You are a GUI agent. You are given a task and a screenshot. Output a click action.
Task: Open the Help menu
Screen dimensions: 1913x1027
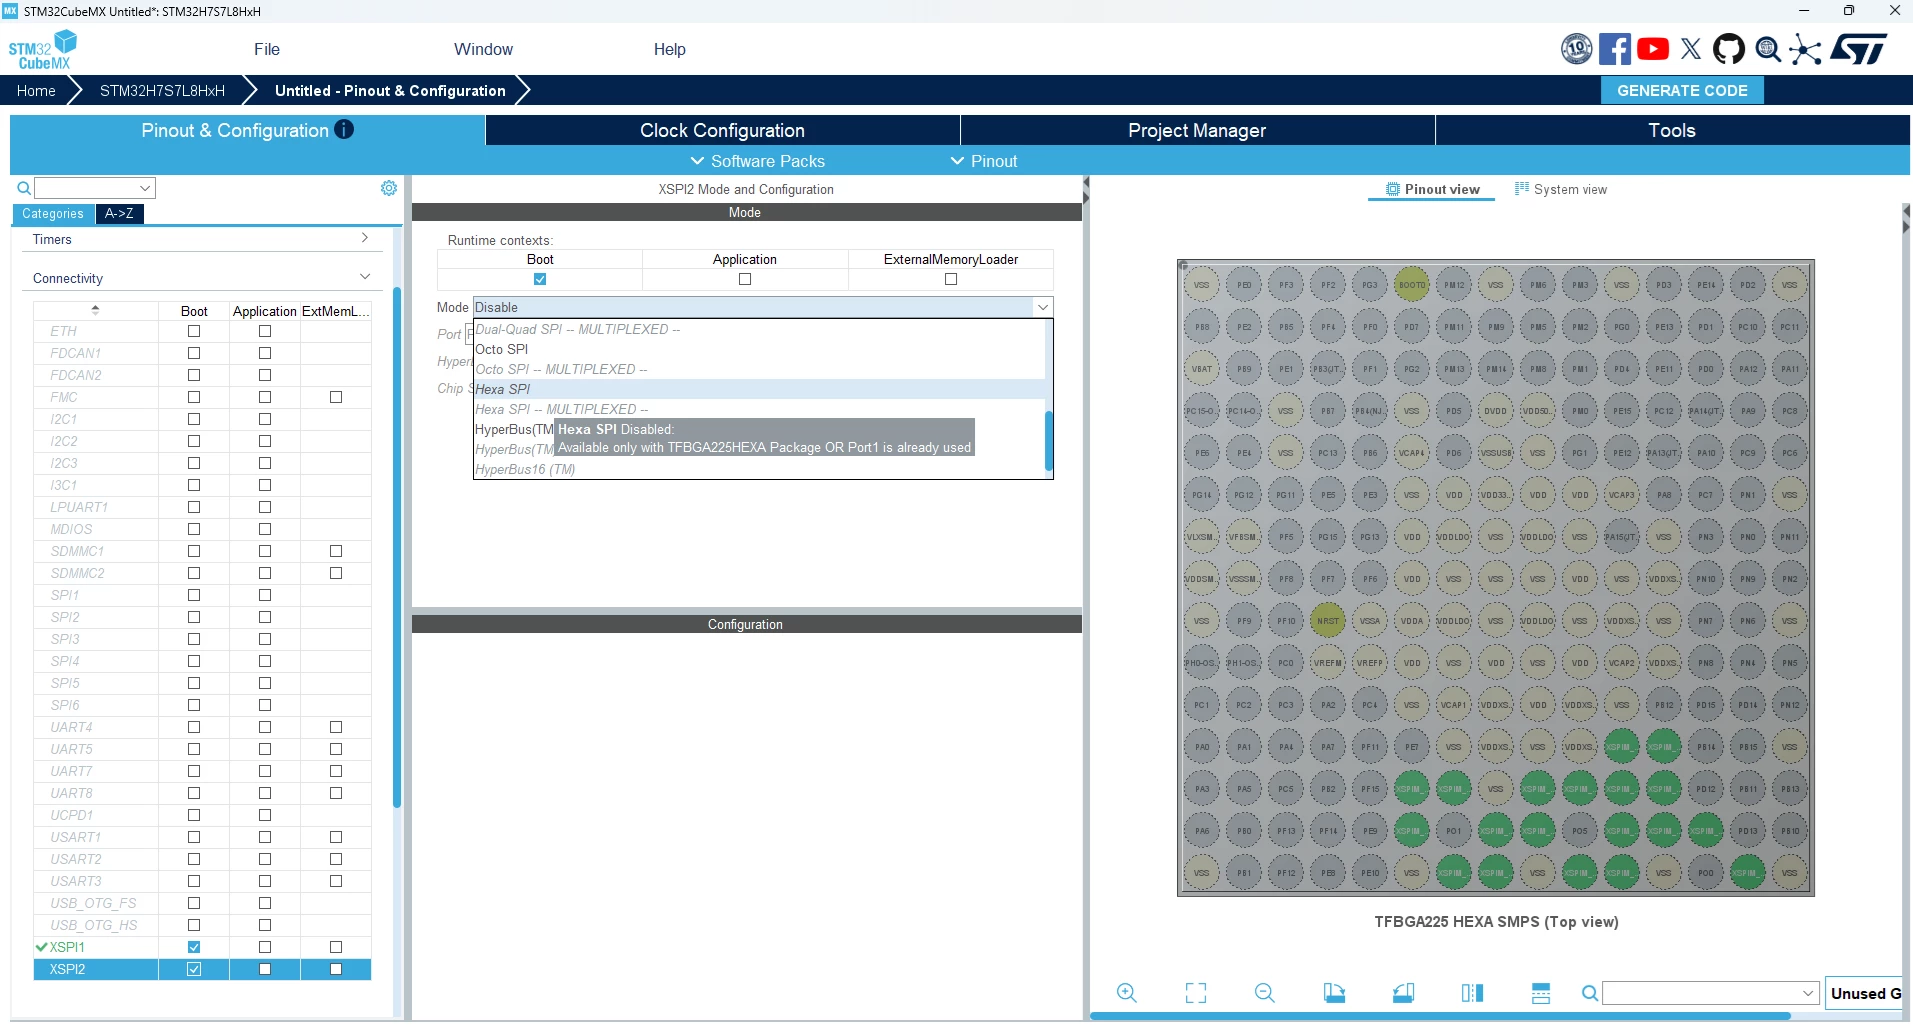(670, 49)
